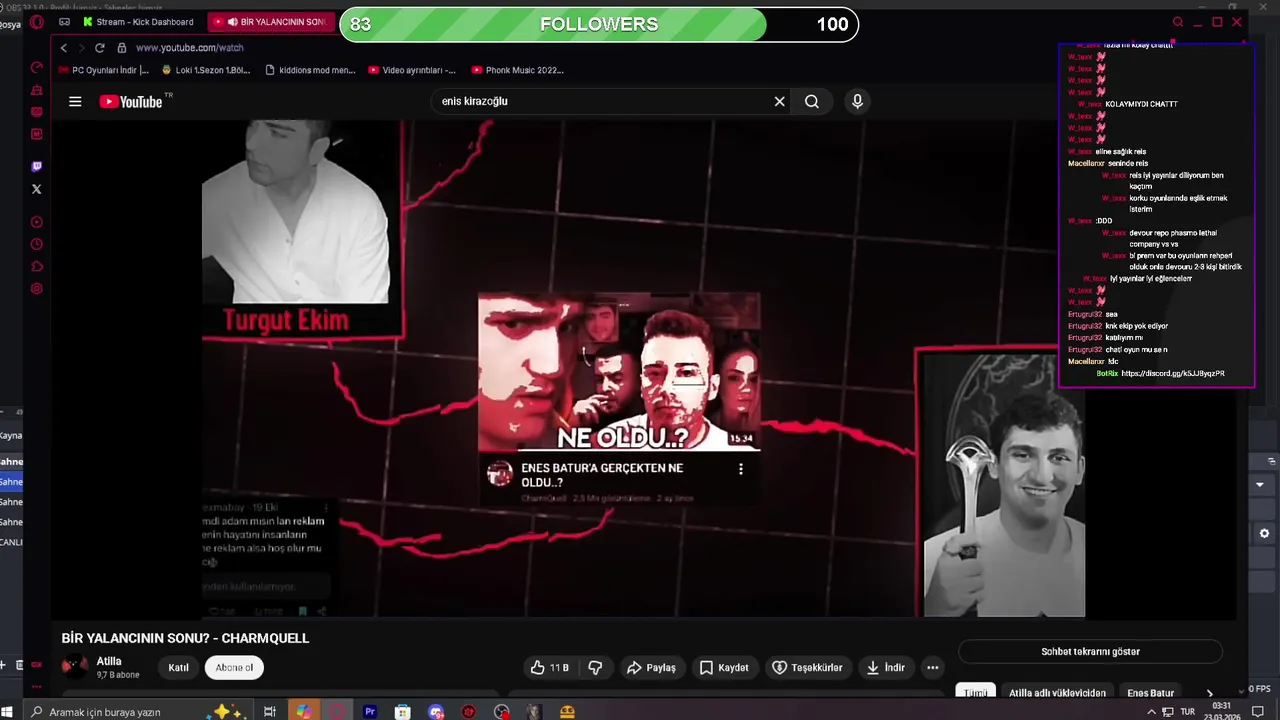Subscribe with Abone ol button

click(x=234, y=667)
